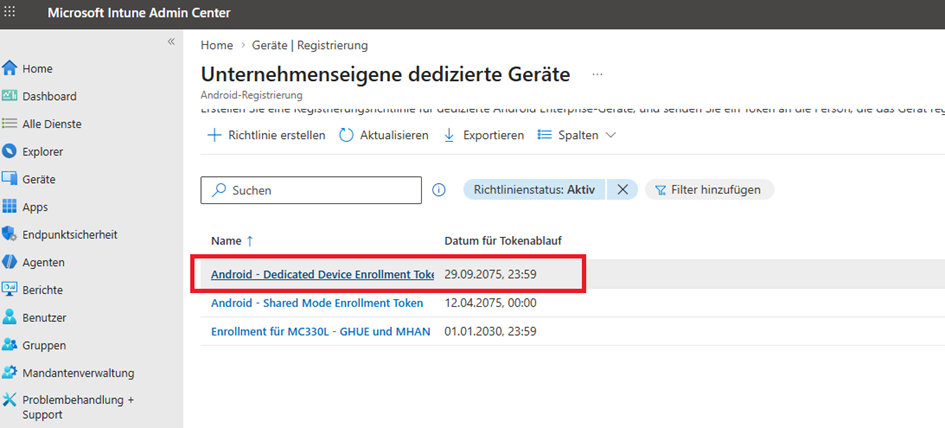
Task: Click the Berichte report icon
Action: tap(10, 290)
